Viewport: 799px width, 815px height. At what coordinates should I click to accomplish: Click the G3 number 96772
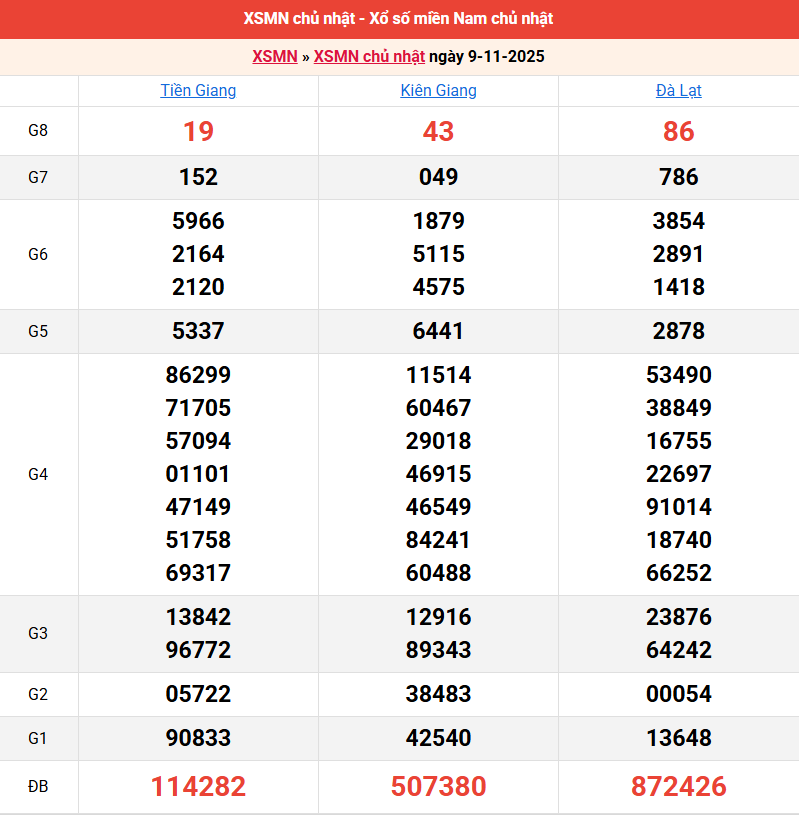pyautogui.click(x=198, y=650)
